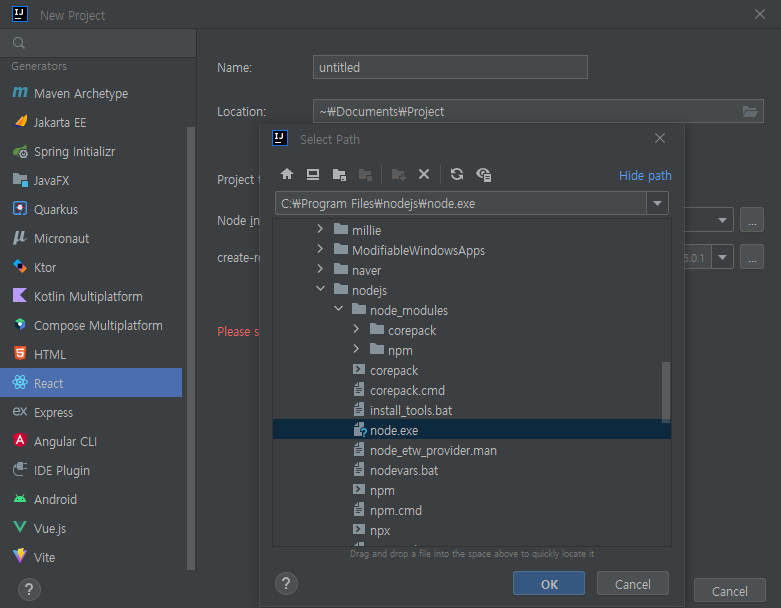Click the module directory toolbar icon
This screenshot has height=608, width=781.
pyautogui.click(x=365, y=174)
